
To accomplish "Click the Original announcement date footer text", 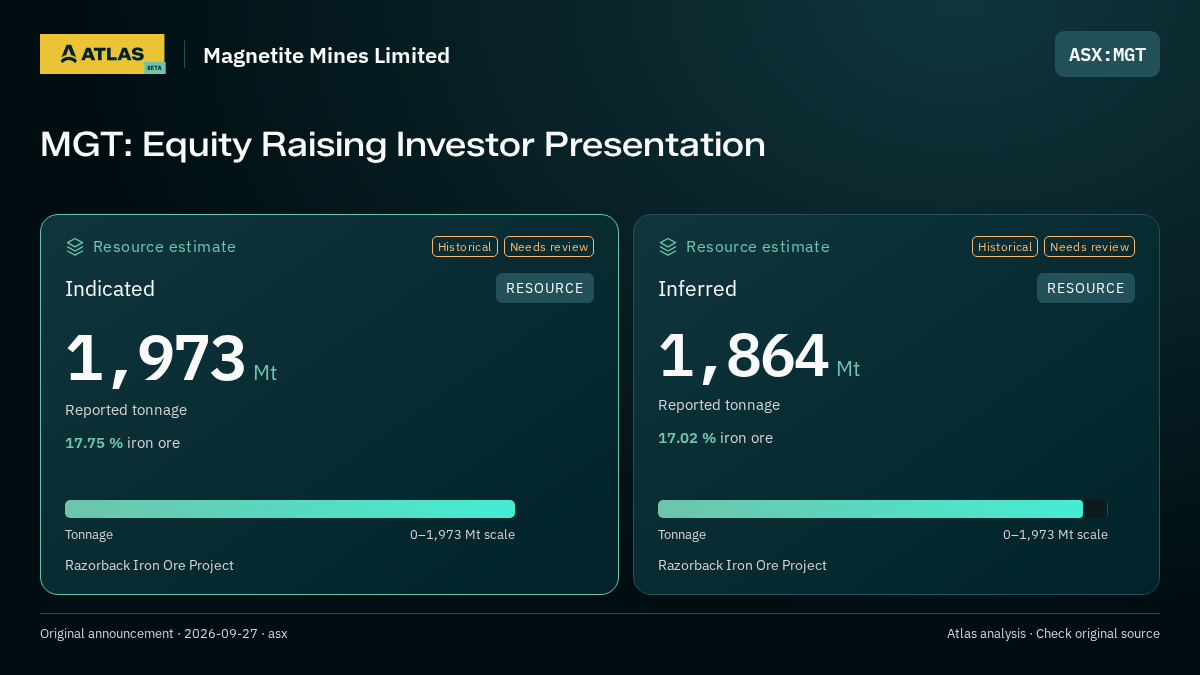I will pos(164,633).
